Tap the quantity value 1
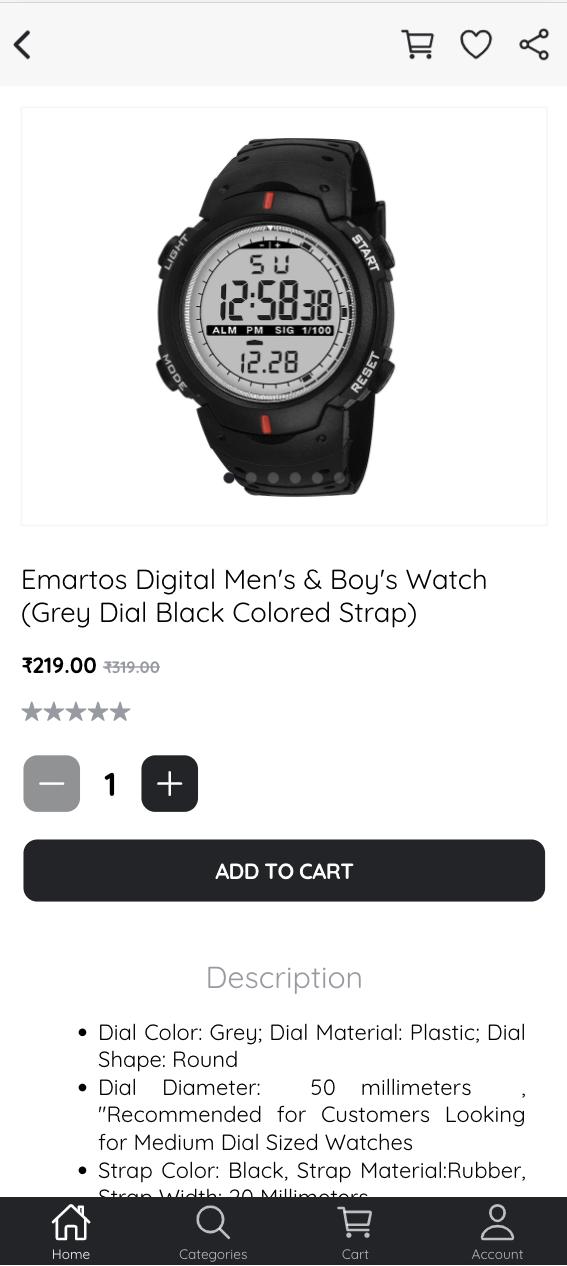The height and width of the screenshot is (1266, 567). tap(111, 784)
